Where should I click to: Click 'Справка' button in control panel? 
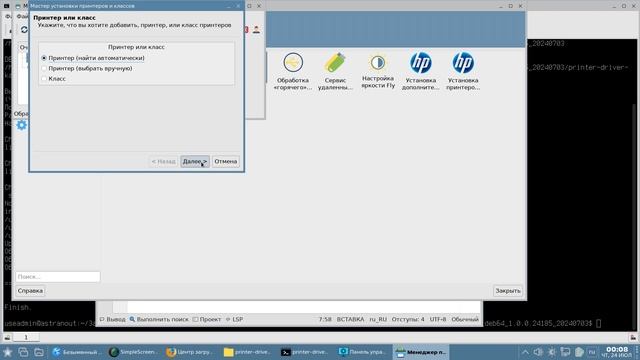[30, 291]
